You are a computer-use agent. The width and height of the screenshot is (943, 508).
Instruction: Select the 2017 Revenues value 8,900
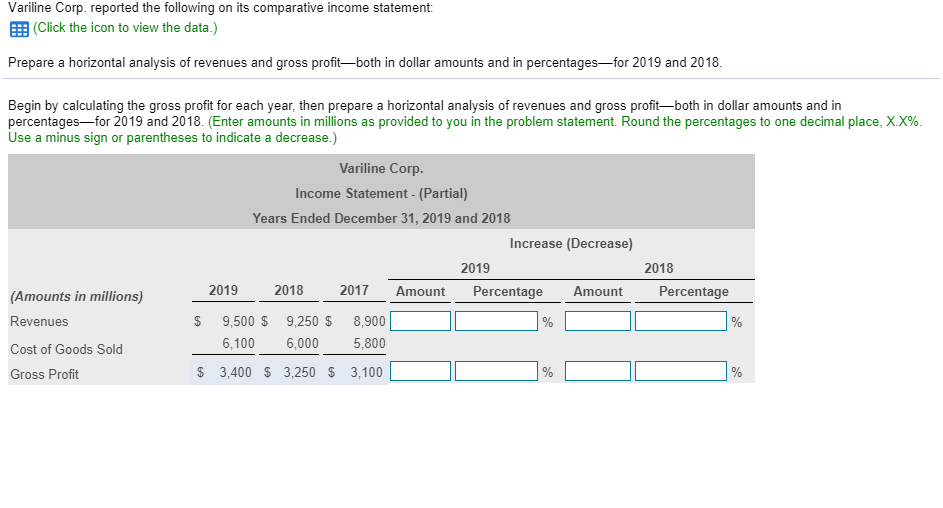point(369,321)
